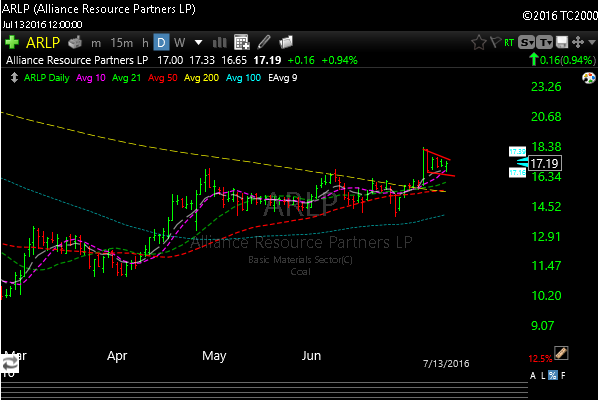The height and width of the screenshot is (400, 598).
Task: Open the chart options dropdown triangle
Action: [592, 42]
